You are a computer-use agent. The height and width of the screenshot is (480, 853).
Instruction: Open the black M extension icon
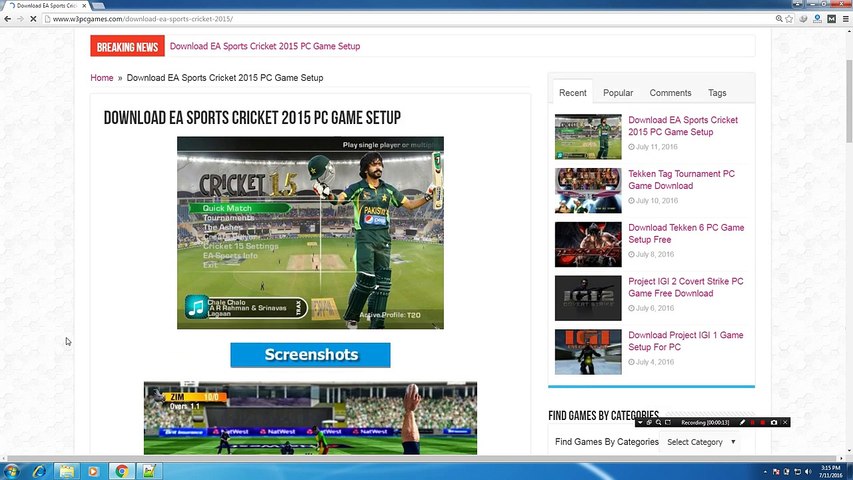click(831, 19)
